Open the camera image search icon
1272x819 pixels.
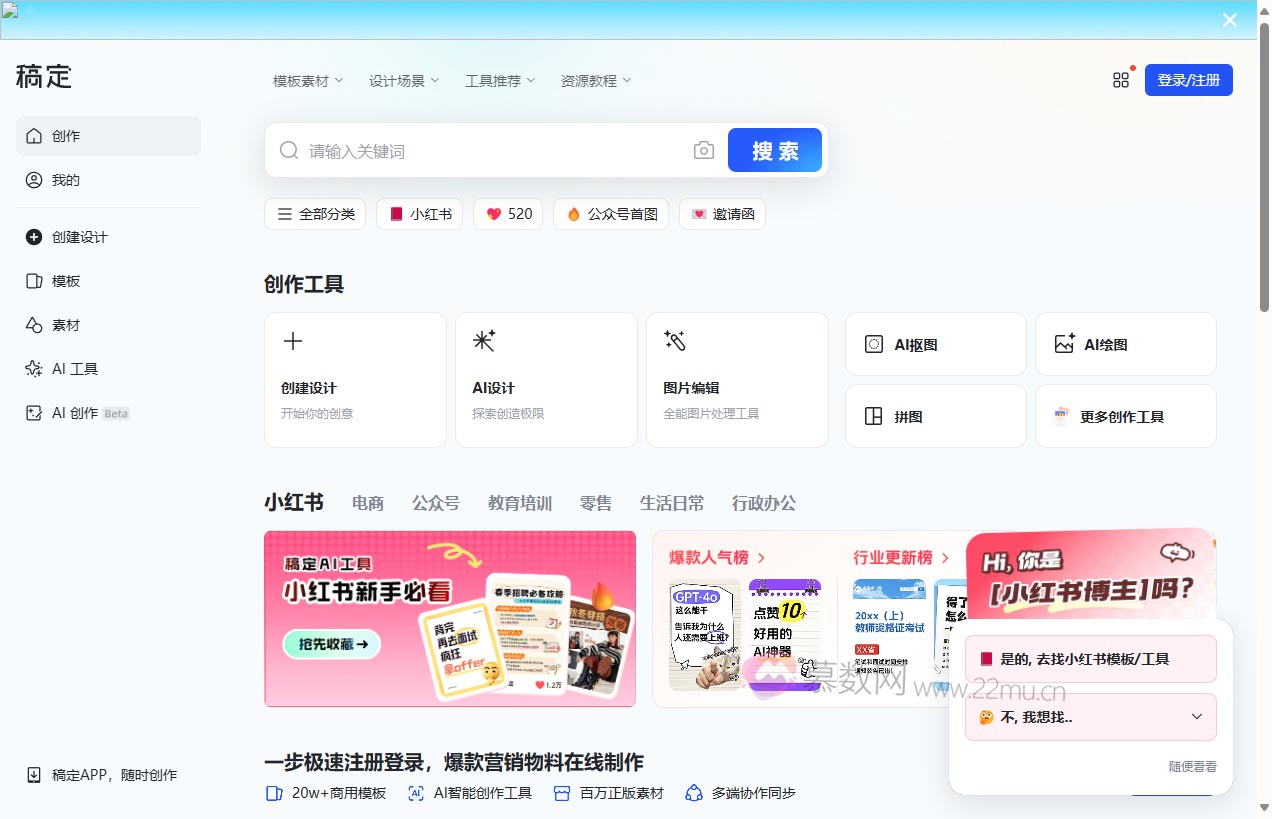coord(703,149)
